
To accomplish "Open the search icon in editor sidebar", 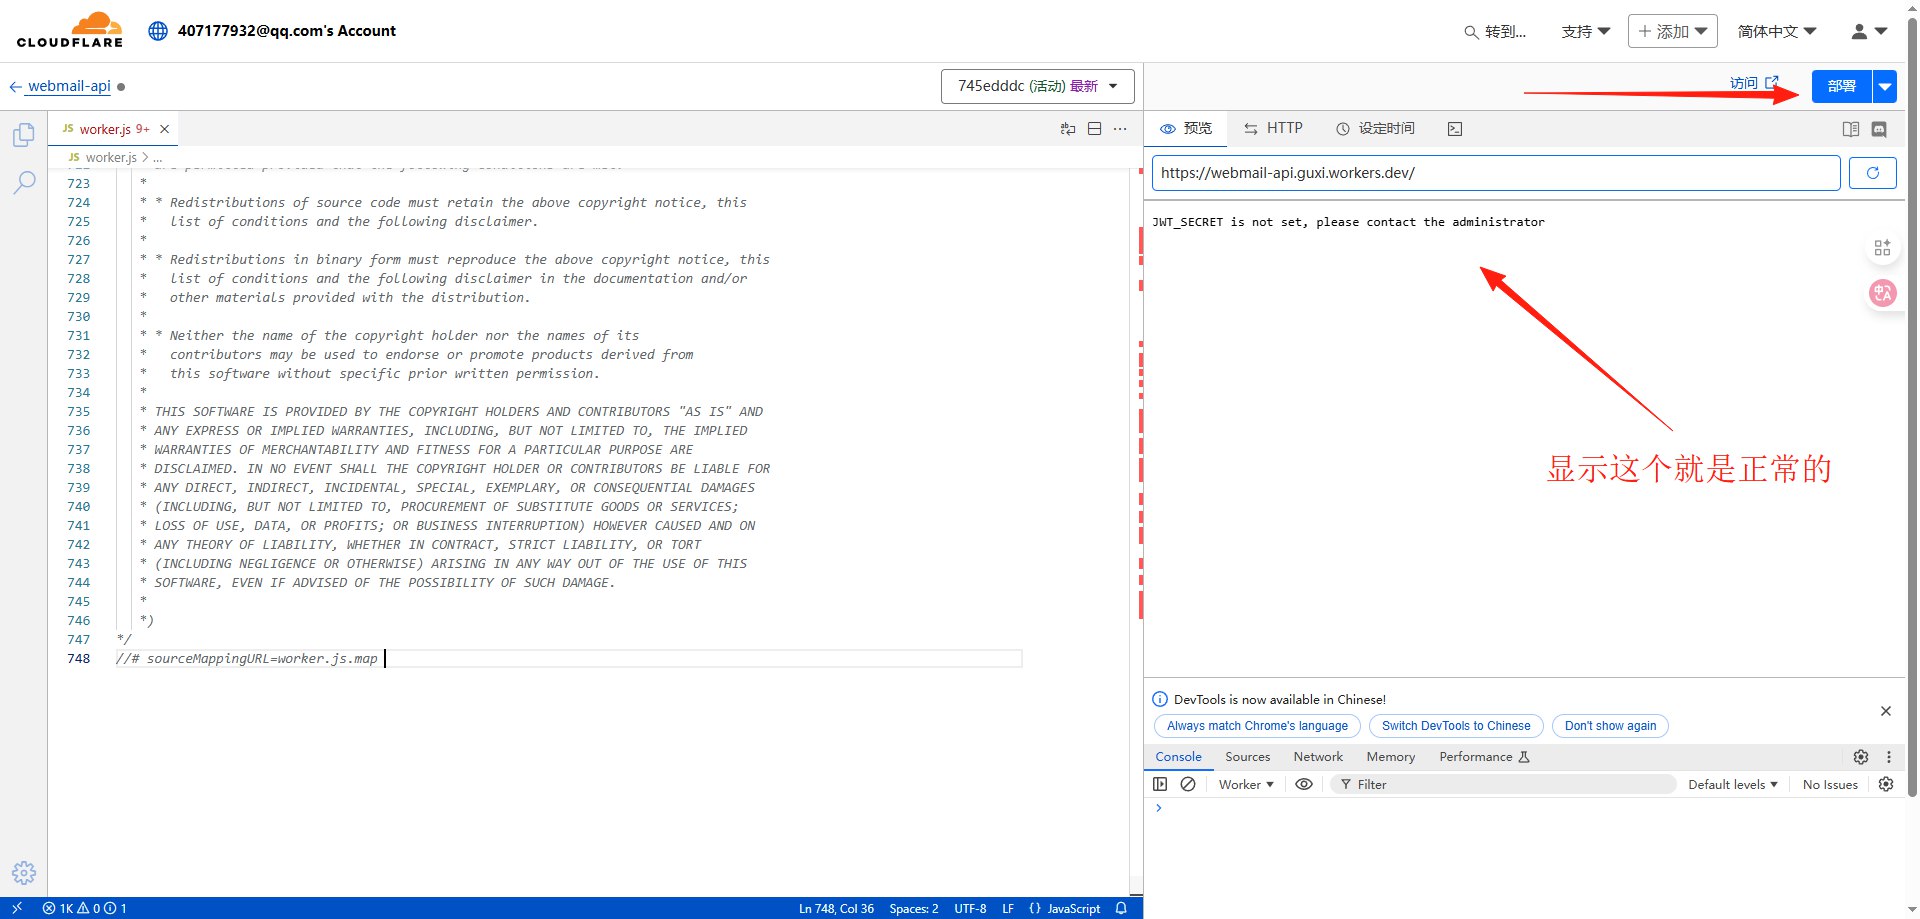I will point(24,182).
